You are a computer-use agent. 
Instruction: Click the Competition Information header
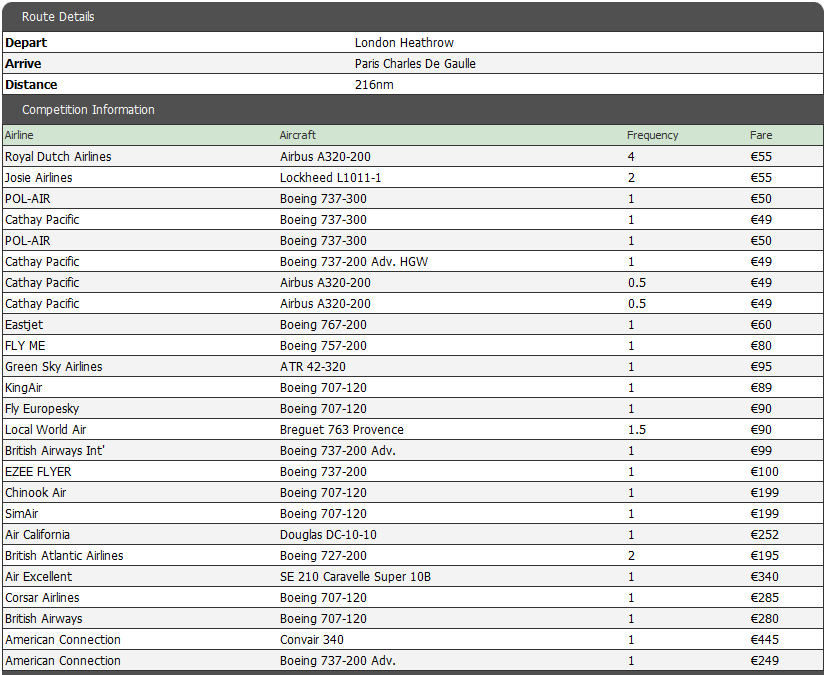point(412,109)
